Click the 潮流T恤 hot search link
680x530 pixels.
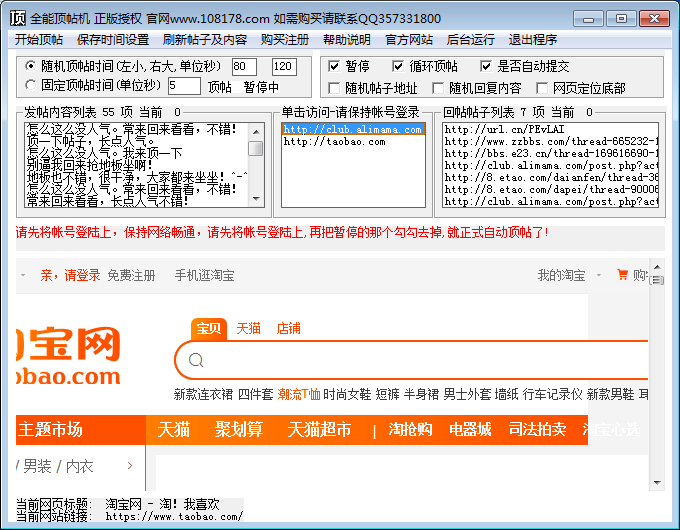(x=299, y=394)
